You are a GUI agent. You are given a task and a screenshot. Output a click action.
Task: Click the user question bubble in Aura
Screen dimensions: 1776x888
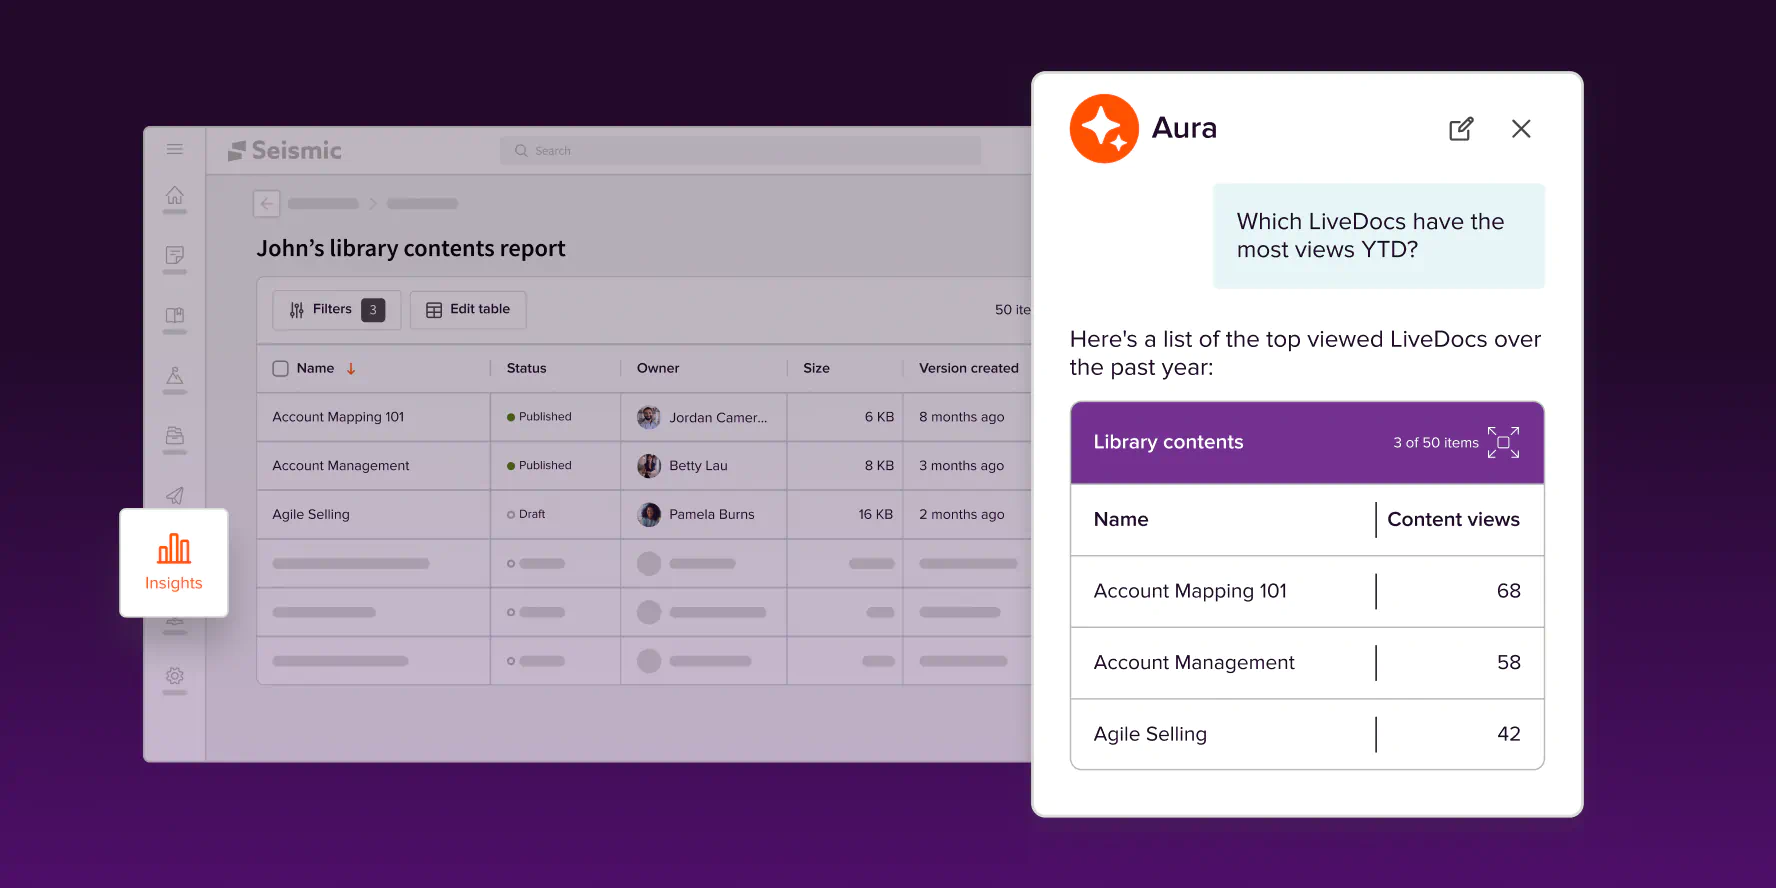1379,236
